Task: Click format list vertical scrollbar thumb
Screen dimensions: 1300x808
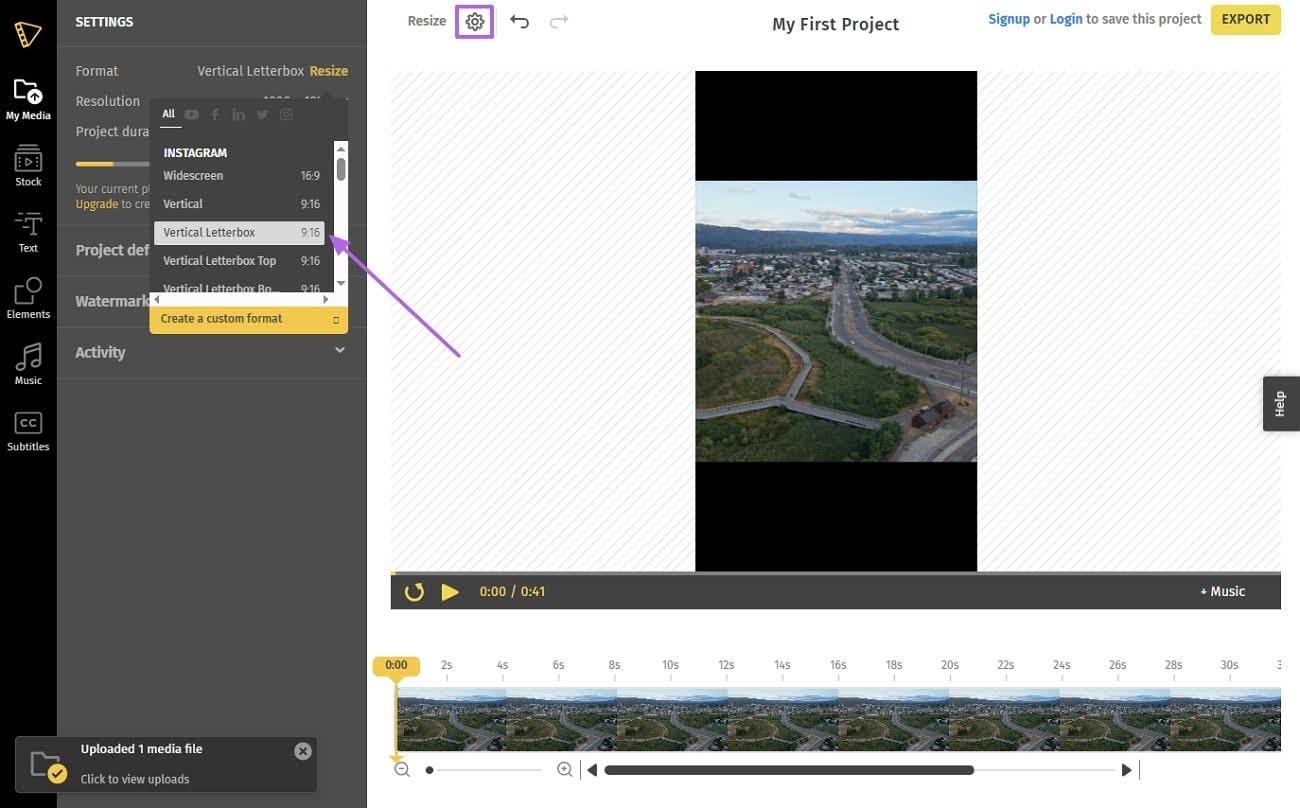Action: click(341, 169)
